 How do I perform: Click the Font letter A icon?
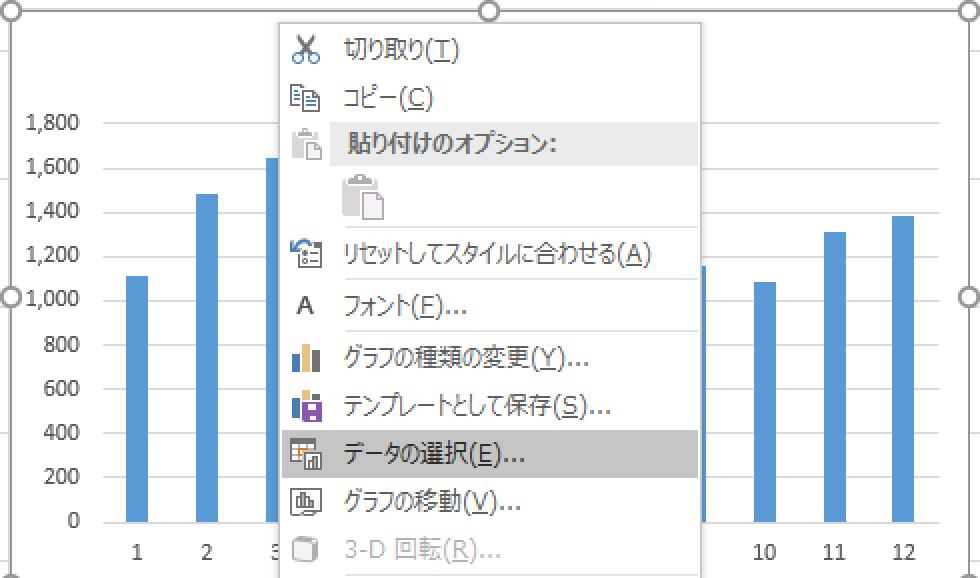coord(305,306)
